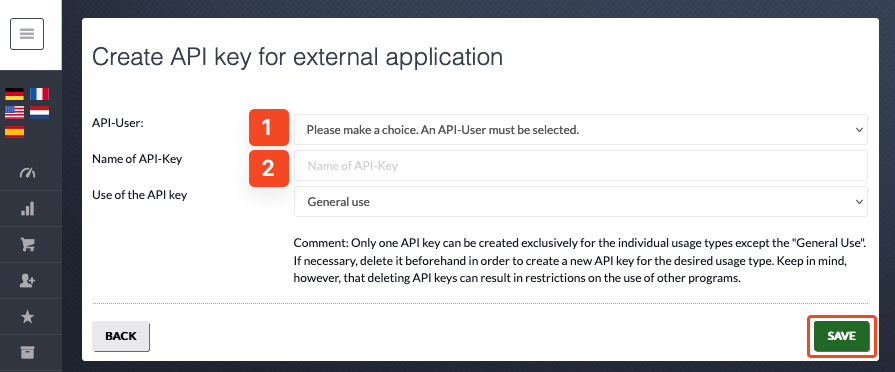Switch language using the French flag
895x372 pixels.
pos(39,95)
